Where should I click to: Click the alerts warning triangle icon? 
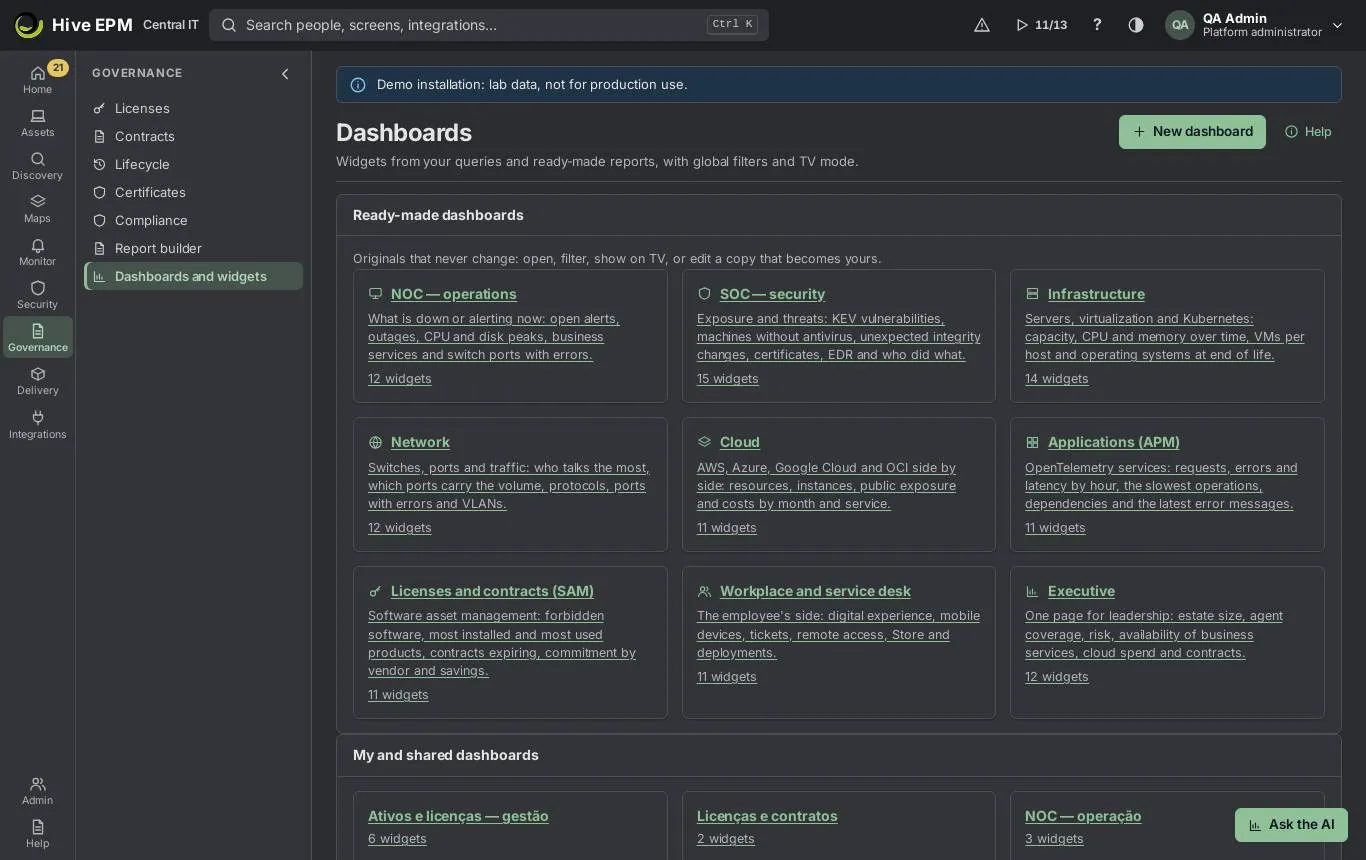tap(982, 25)
